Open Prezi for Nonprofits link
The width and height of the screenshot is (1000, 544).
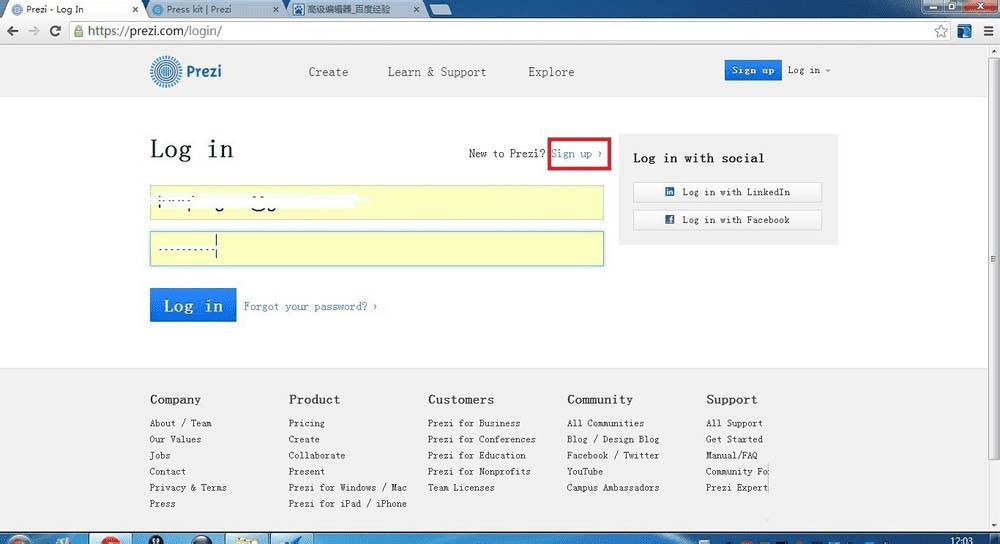click(x=479, y=471)
